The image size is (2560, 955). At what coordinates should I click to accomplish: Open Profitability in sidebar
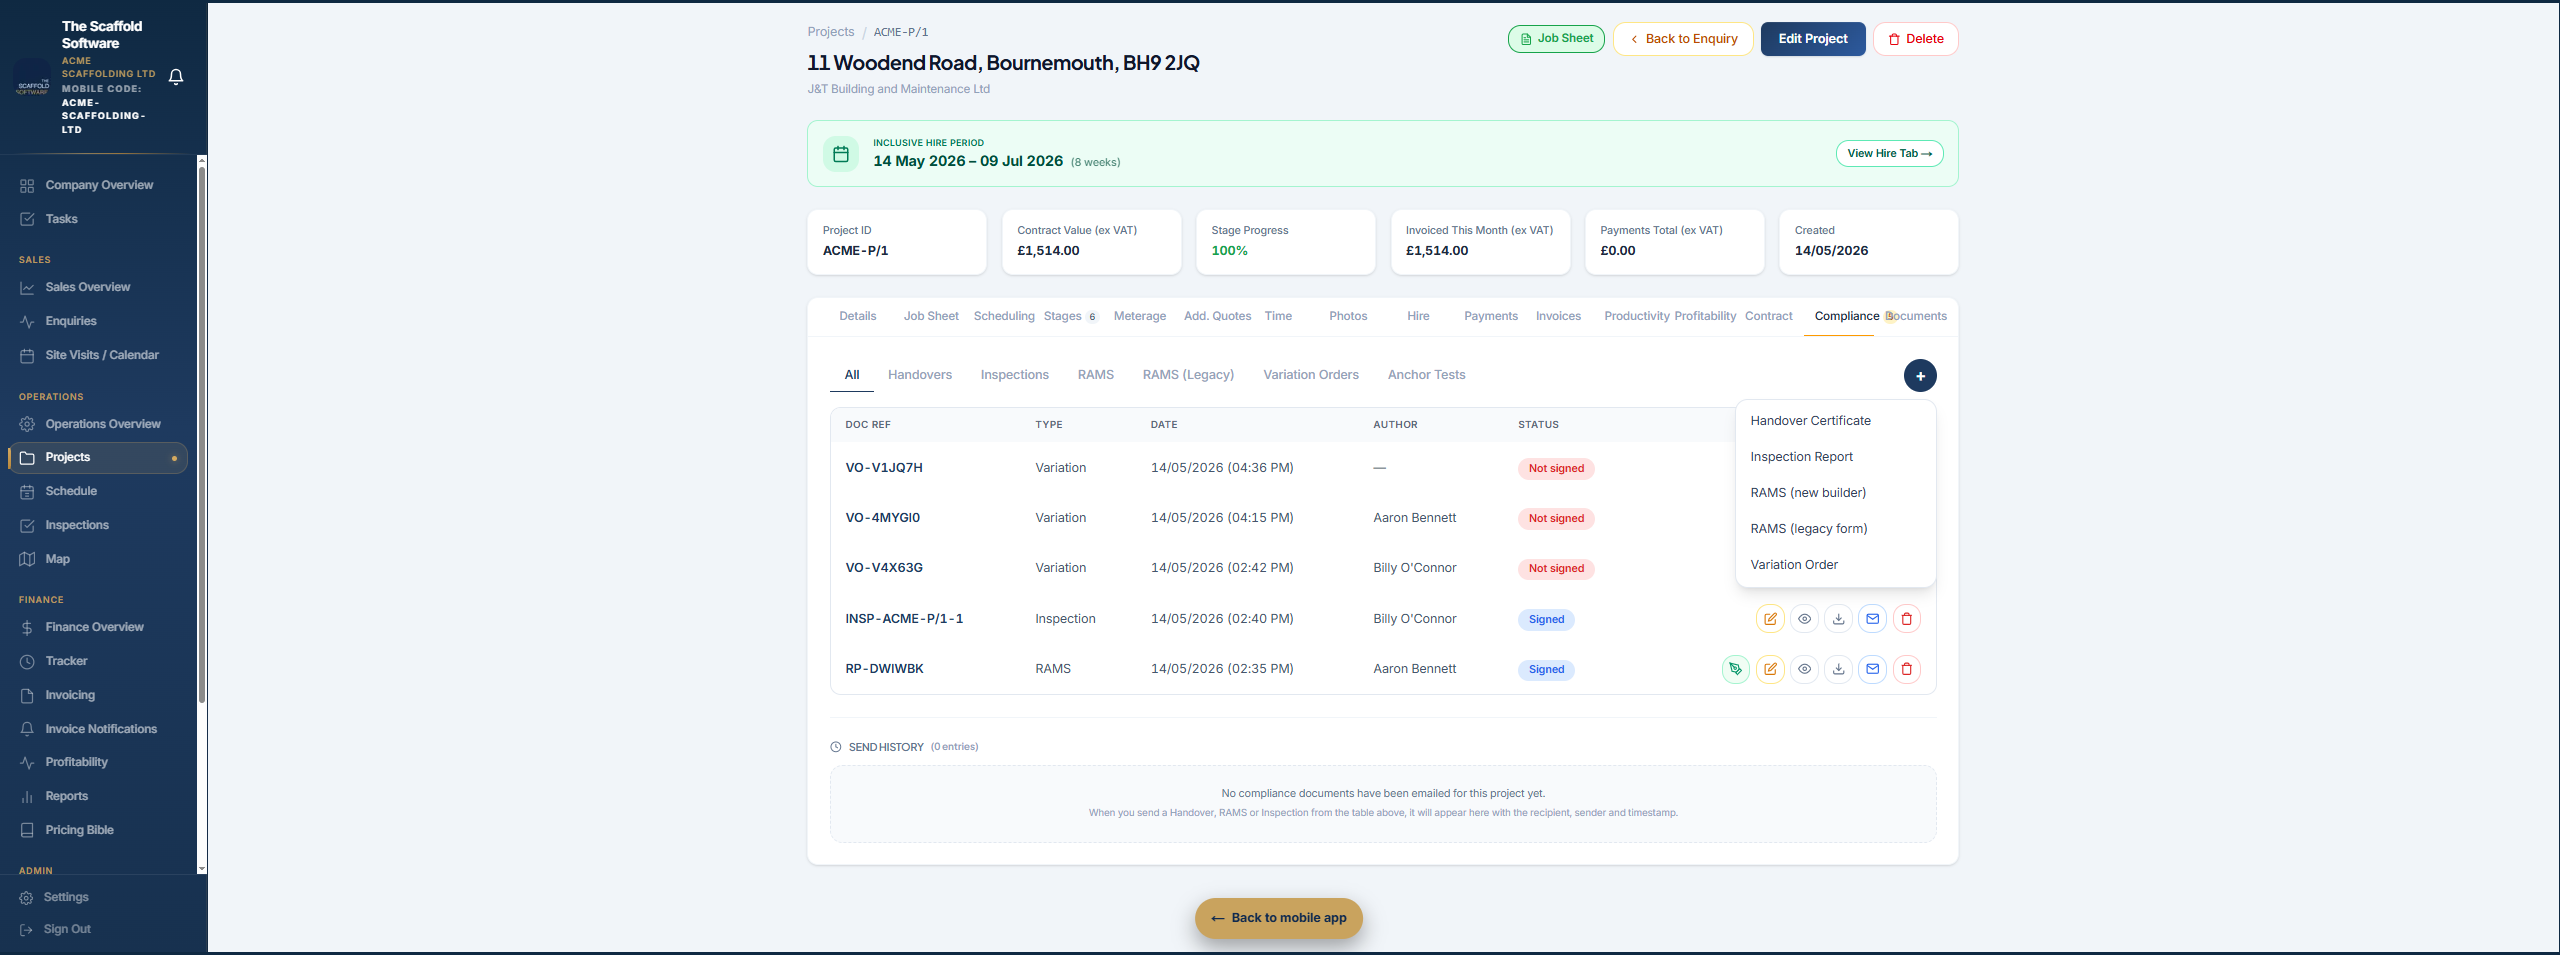[98, 762]
